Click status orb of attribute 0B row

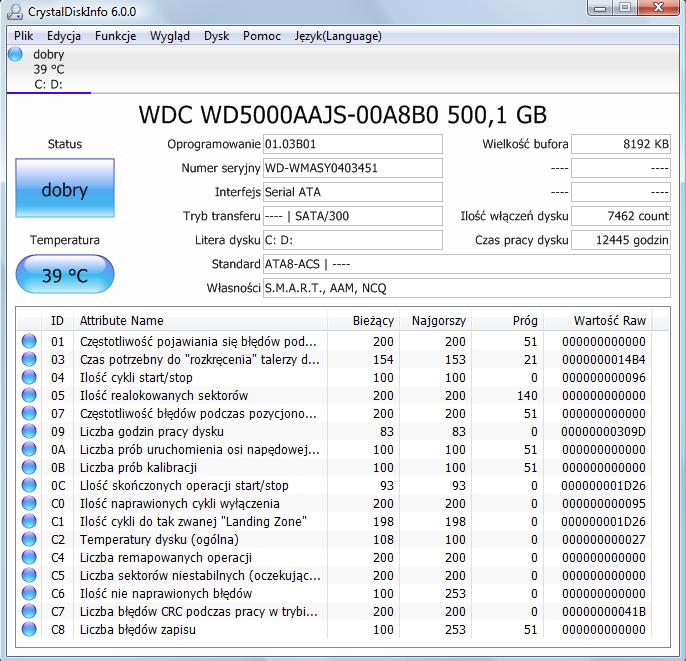(29, 467)
